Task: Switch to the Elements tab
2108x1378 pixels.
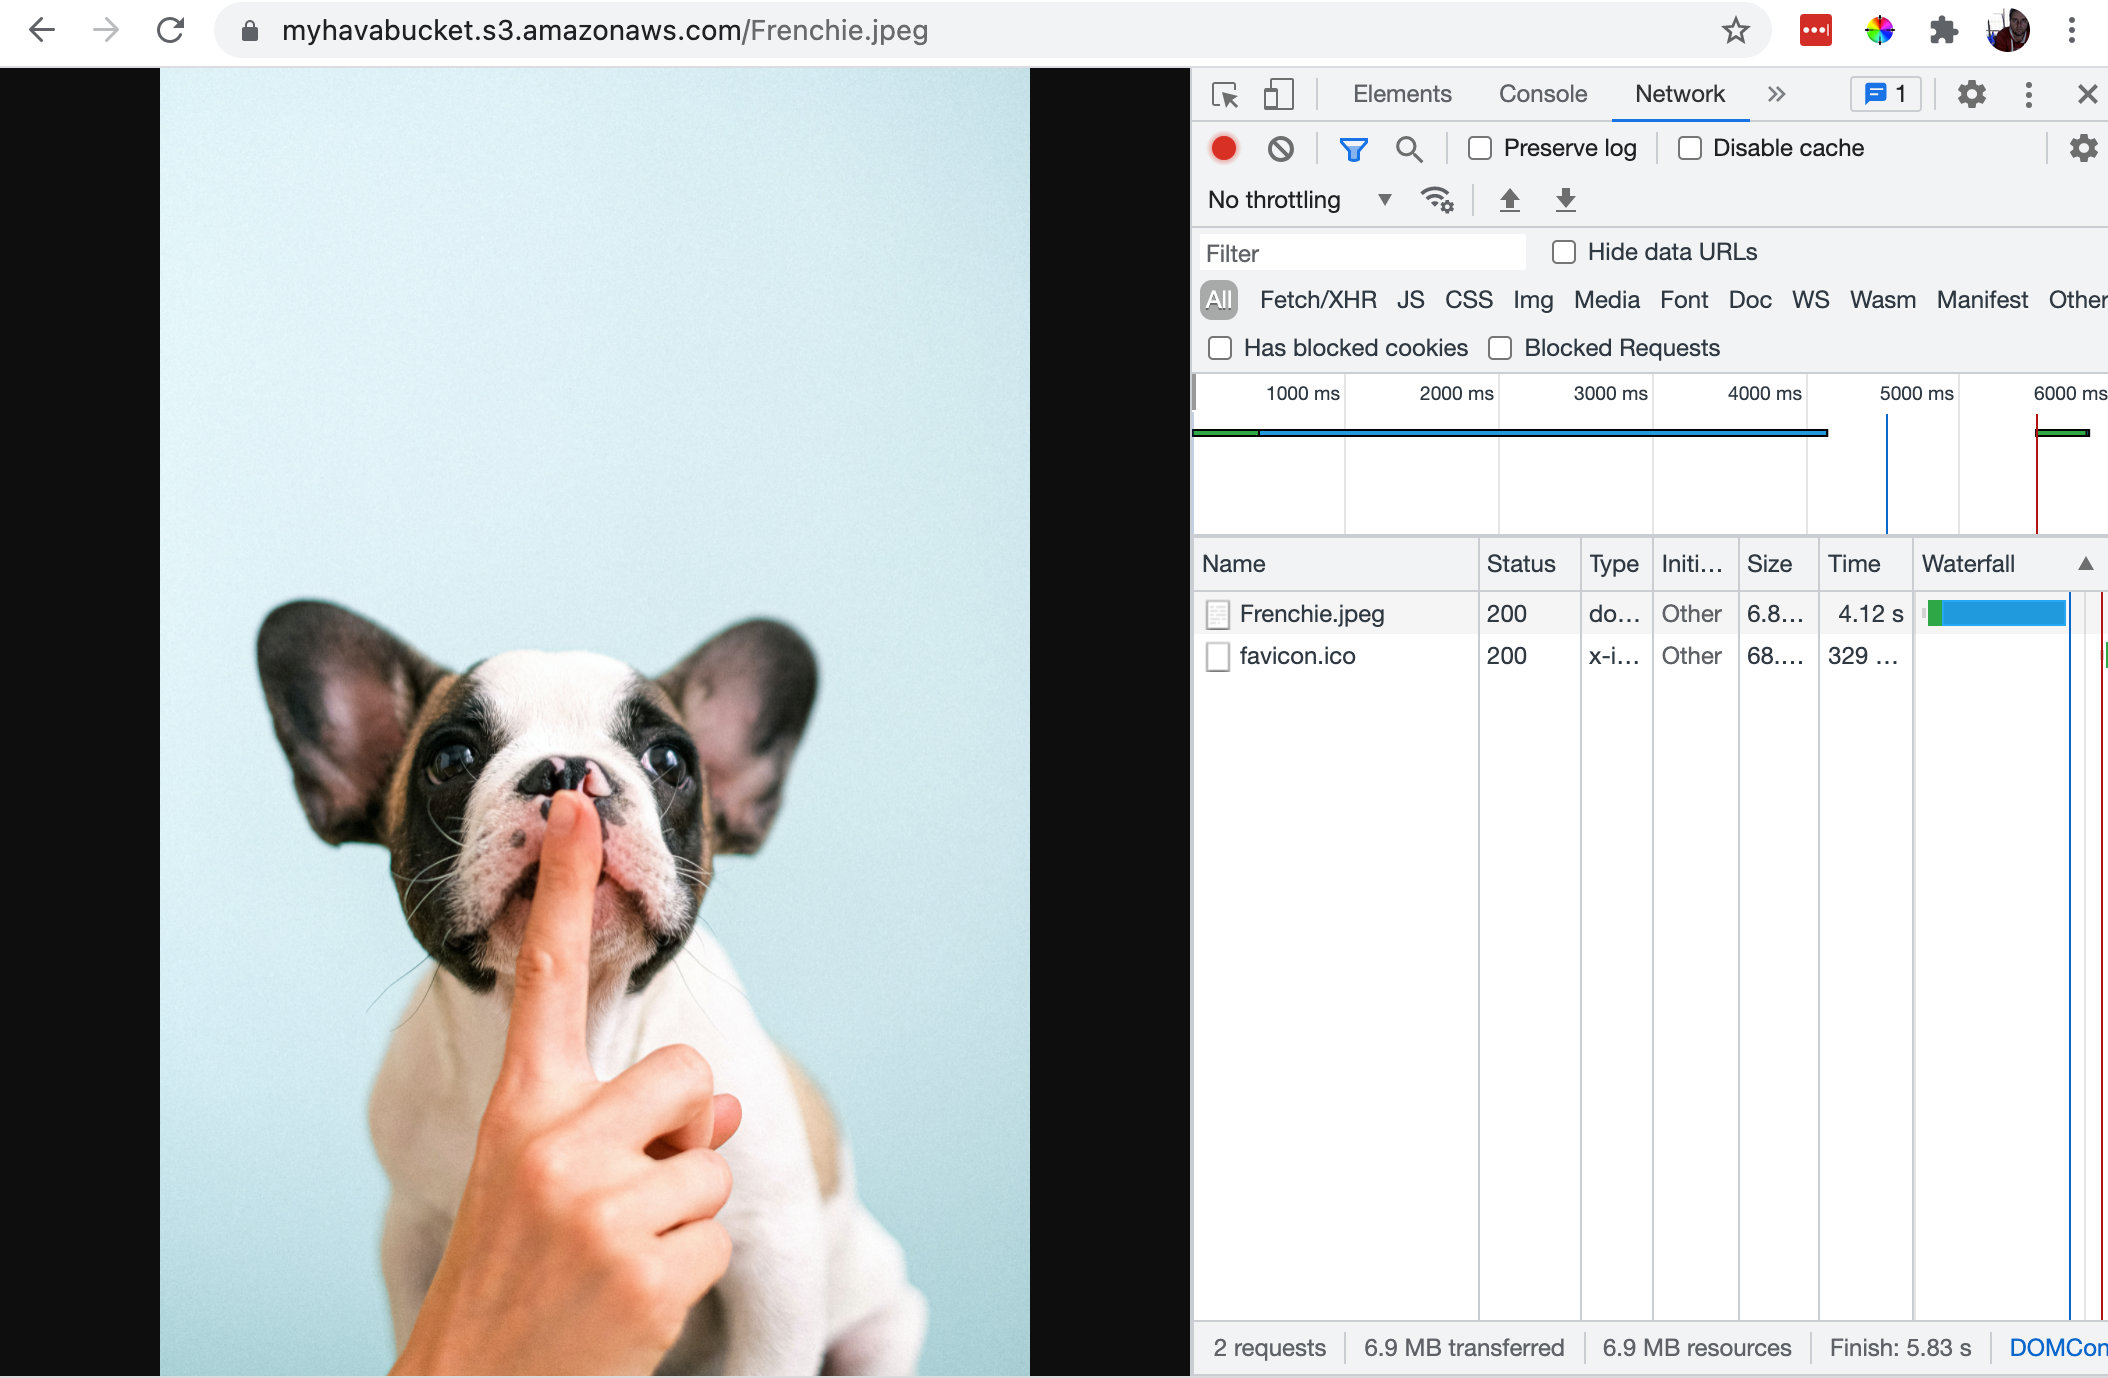Action: click(1401, 95)
